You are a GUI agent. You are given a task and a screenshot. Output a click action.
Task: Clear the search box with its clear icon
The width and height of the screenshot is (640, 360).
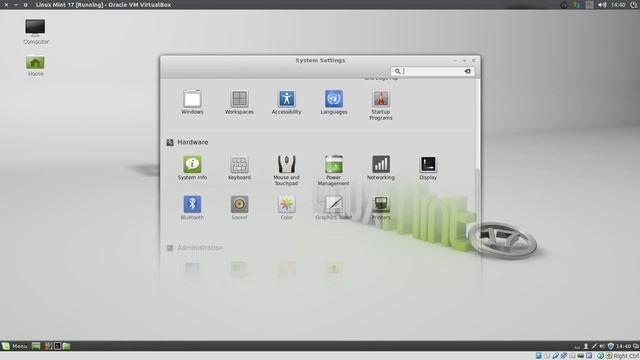coord(468,71)
